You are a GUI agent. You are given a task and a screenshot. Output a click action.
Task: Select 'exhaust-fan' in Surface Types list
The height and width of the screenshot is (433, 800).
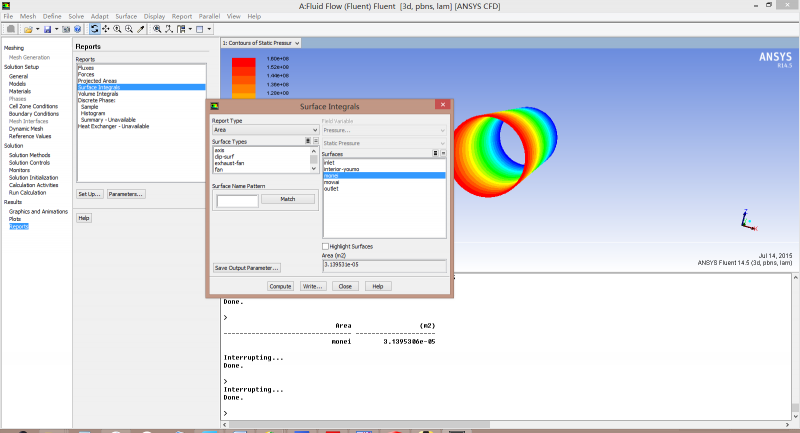[x=262, y=163]
